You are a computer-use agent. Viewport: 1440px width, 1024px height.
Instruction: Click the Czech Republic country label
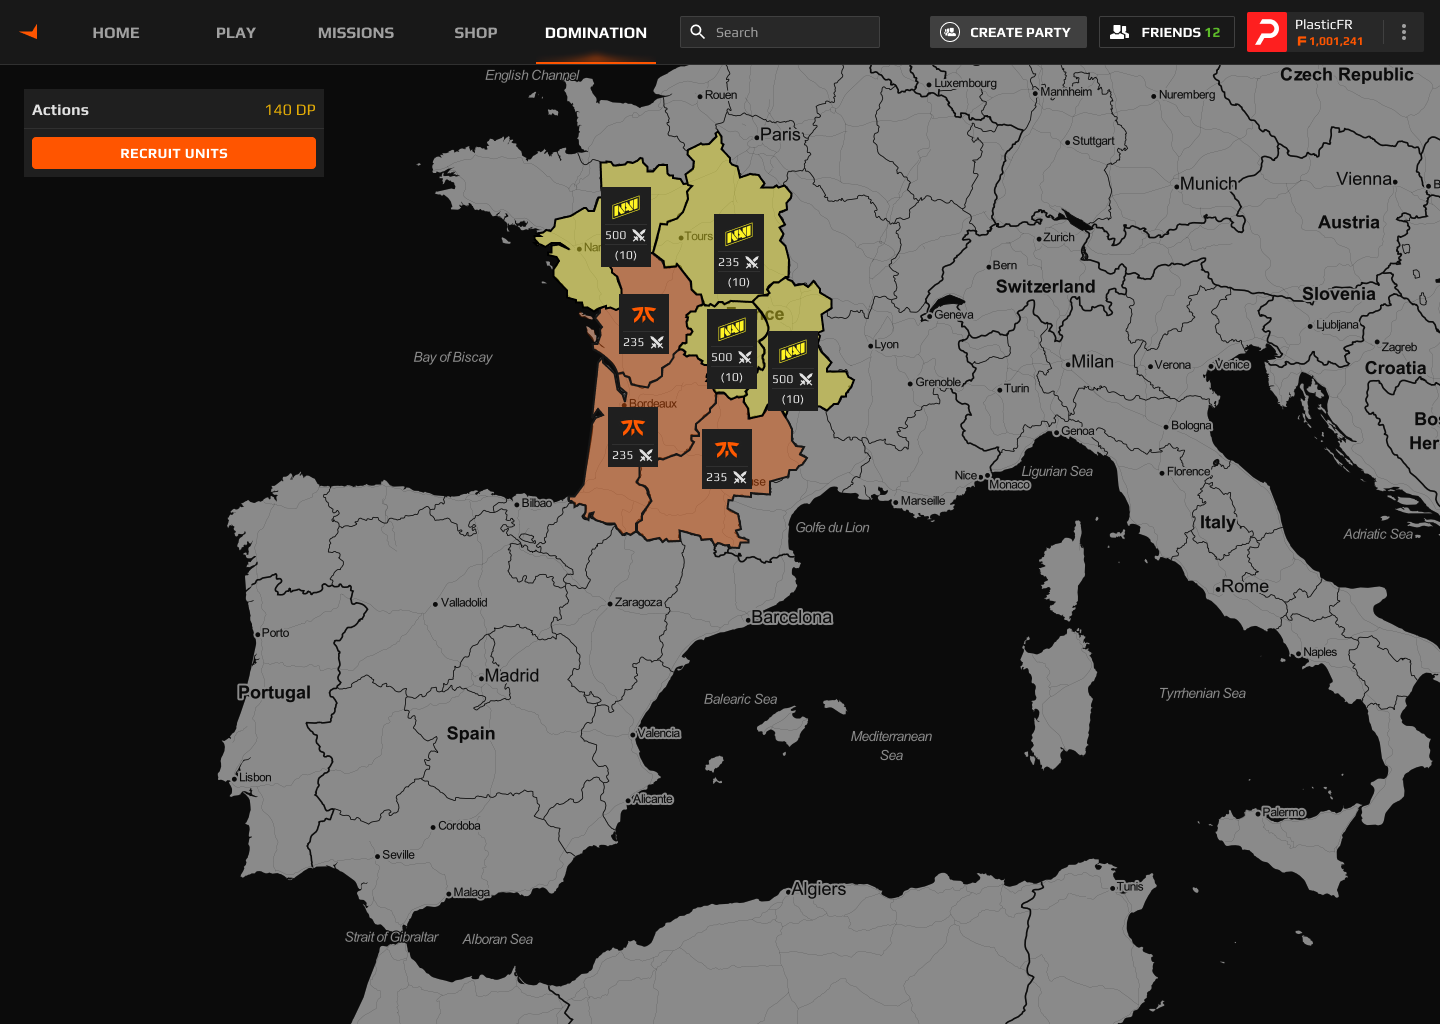click(1347, 74)
